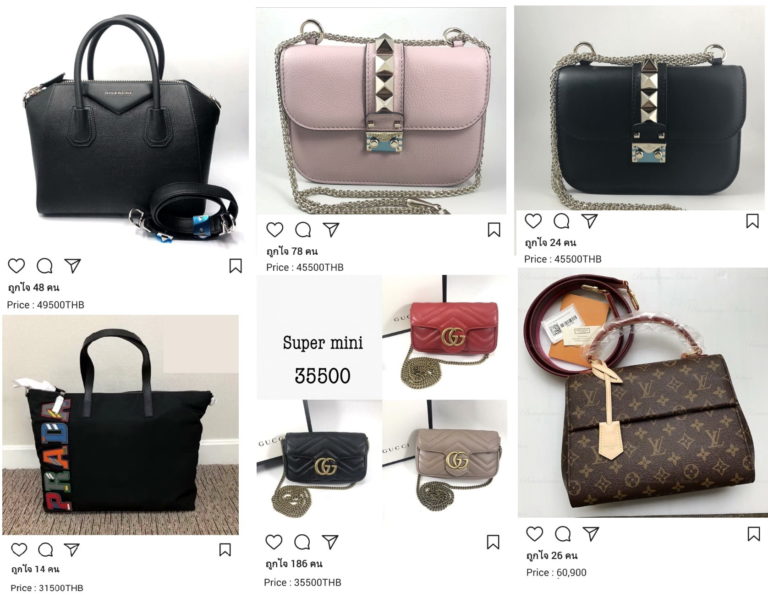Share the black Valentino chain bag post
The height and width of the screenshot is (603, 768).
(590, 221)
